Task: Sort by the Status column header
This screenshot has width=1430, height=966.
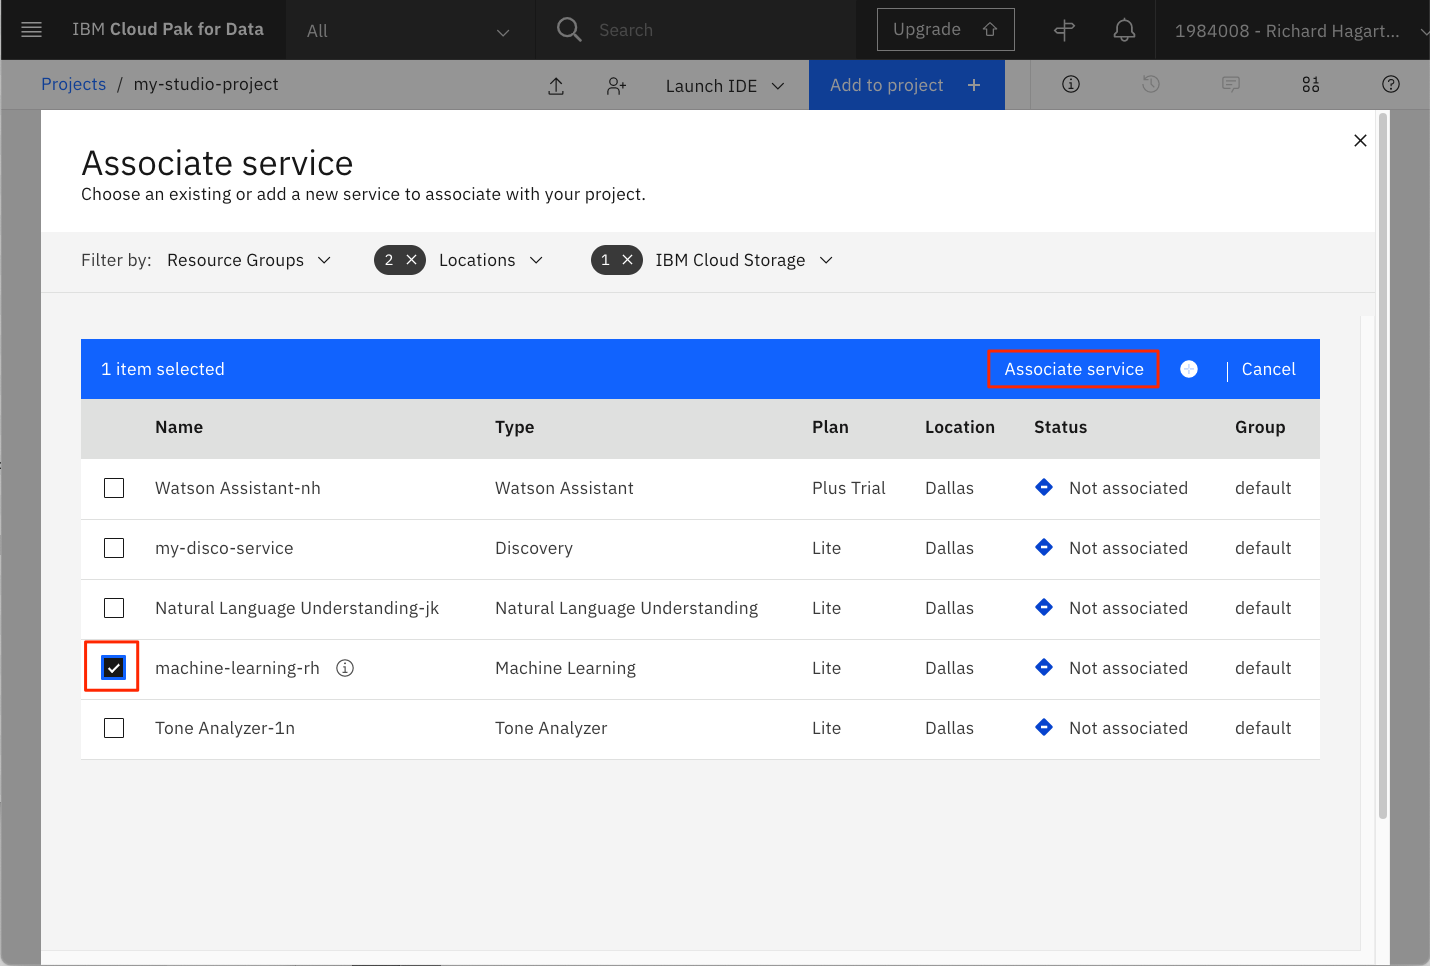Action: pos(1060,427)
